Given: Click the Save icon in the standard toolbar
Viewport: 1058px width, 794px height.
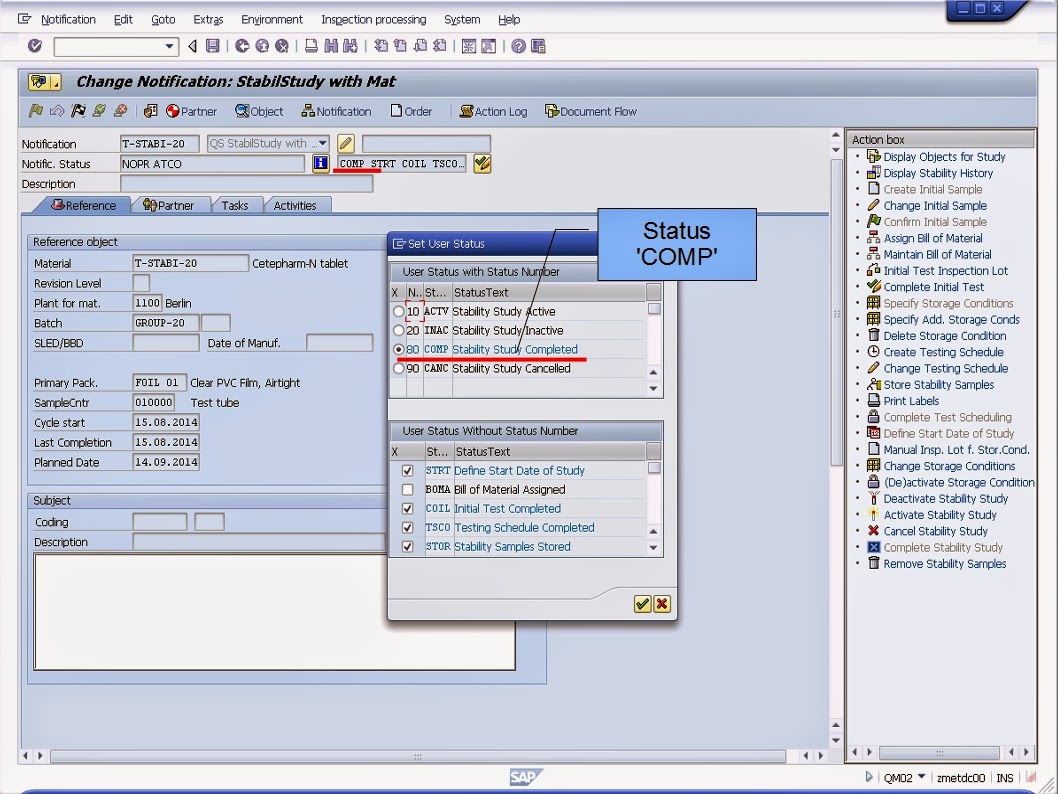Looking at the screenshot, I should coord(213,45).
